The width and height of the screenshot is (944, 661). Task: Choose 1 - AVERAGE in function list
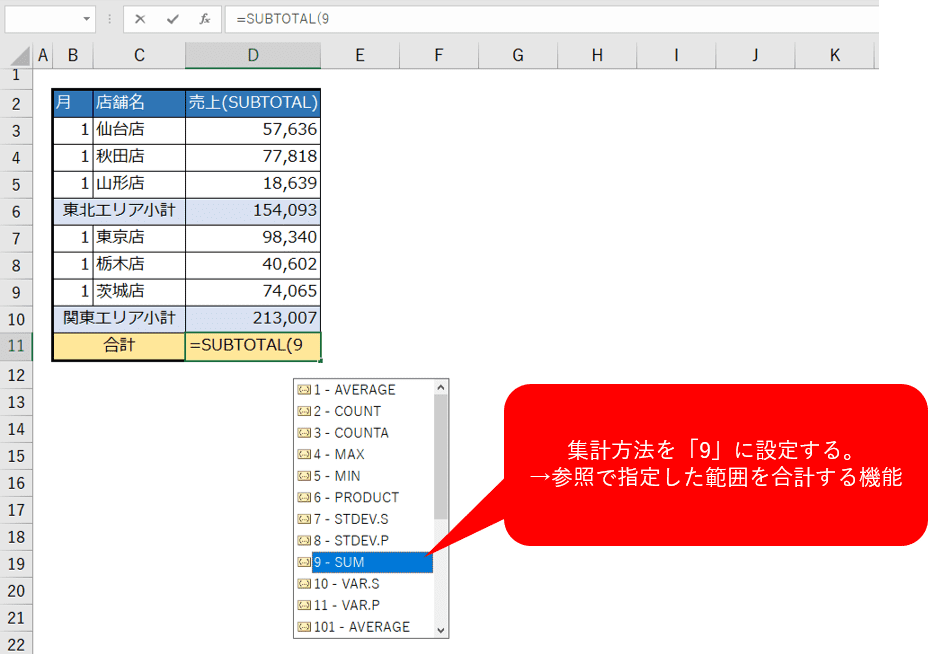[365, 389]
